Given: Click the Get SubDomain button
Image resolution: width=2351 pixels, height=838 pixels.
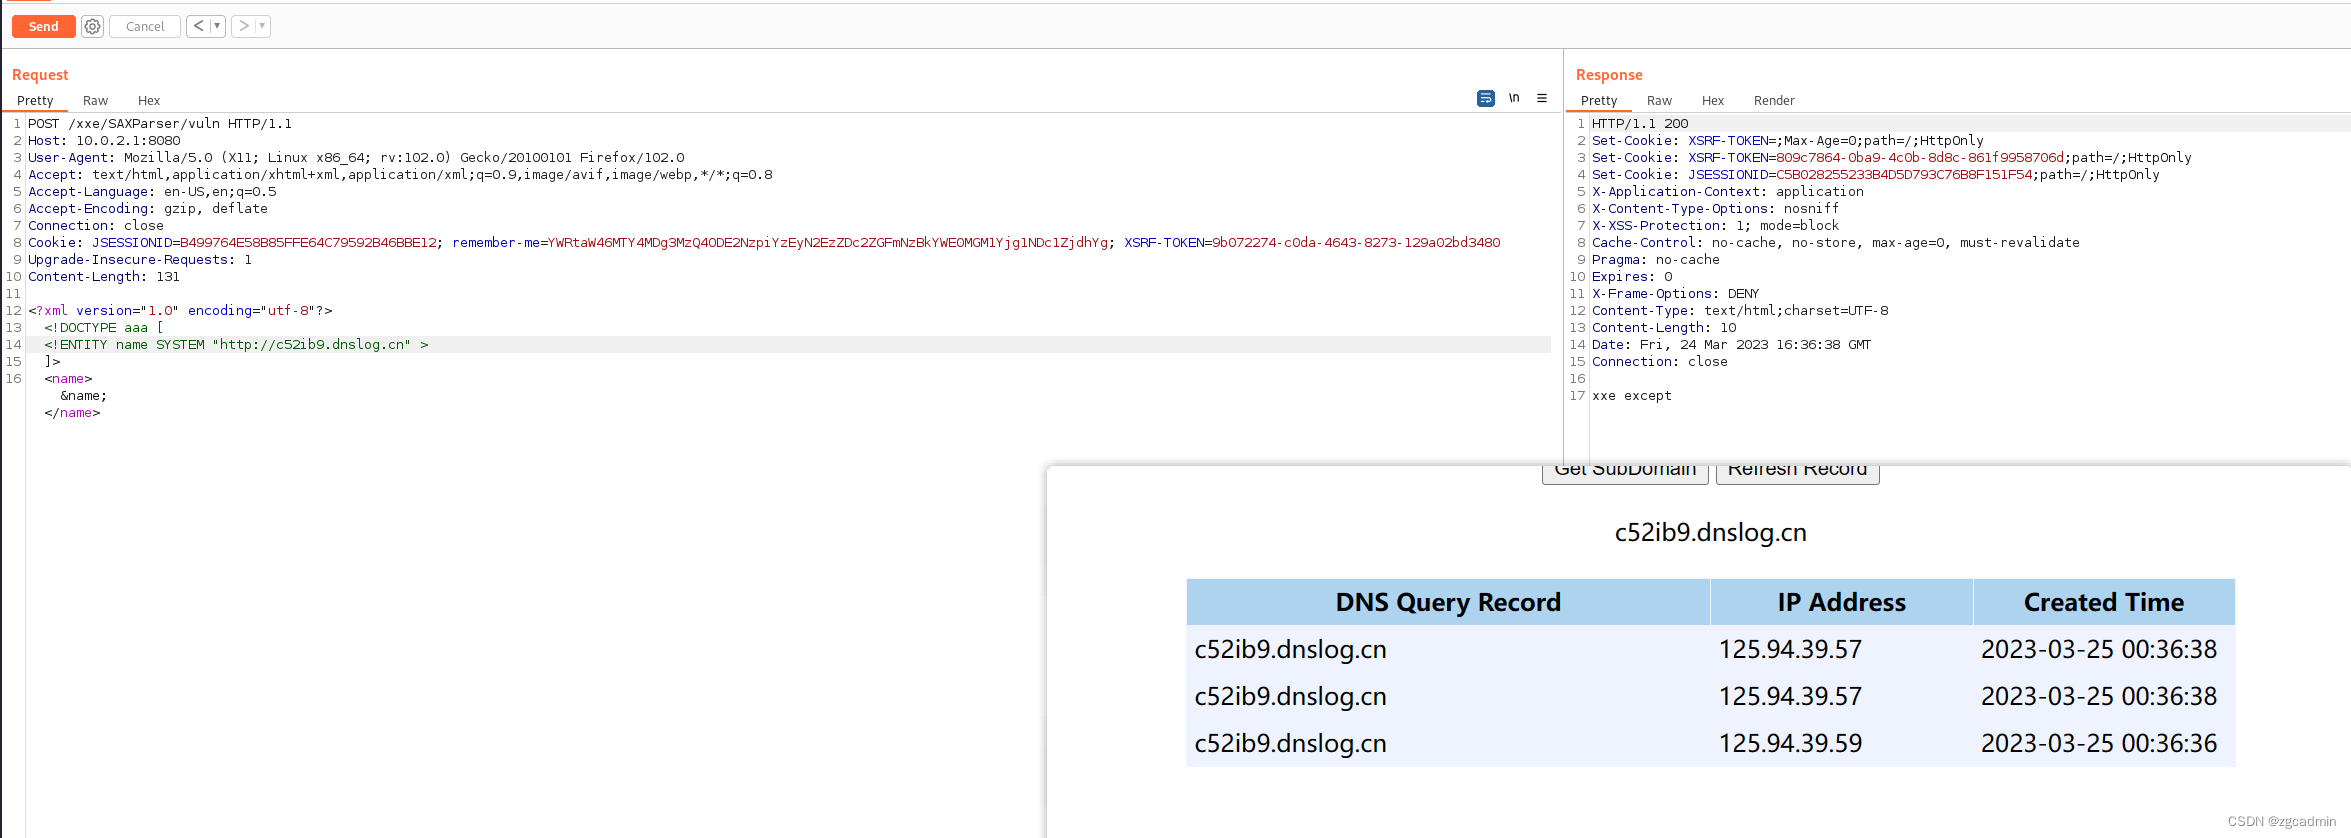Looking at the screenshot, I should coord(1625,472).
